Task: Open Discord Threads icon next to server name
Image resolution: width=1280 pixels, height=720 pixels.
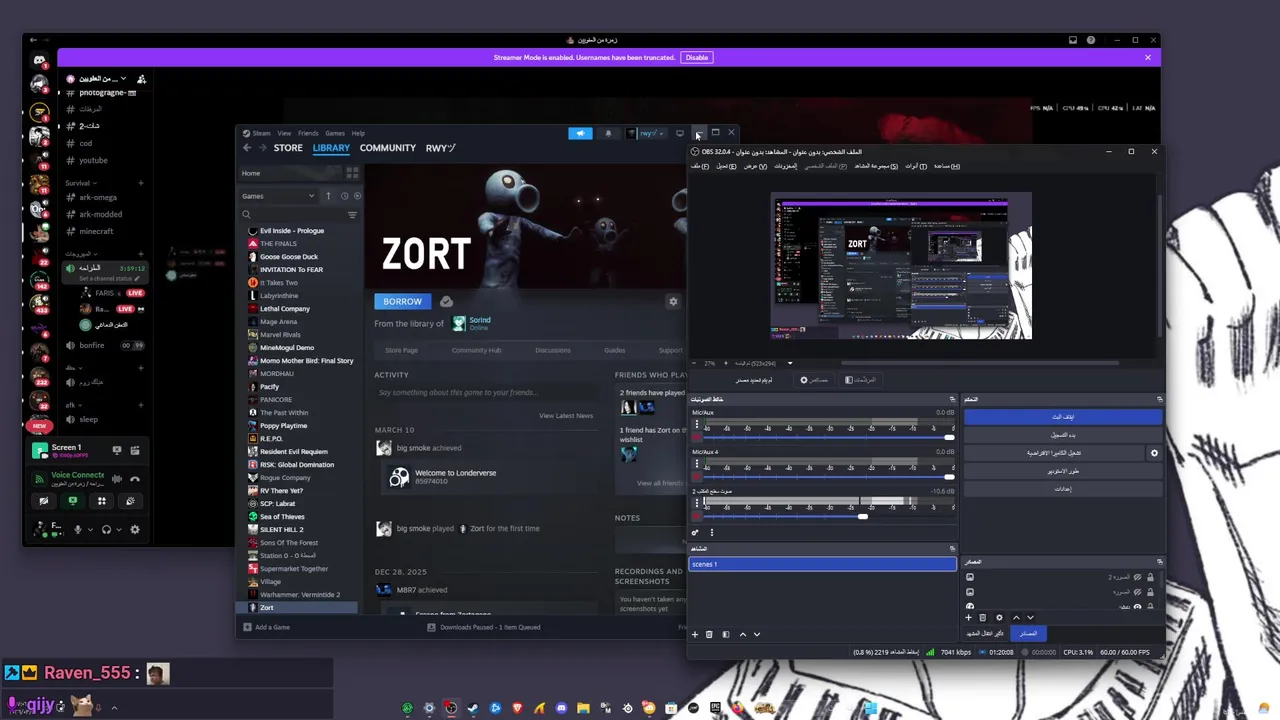Action: click(141, 79)
